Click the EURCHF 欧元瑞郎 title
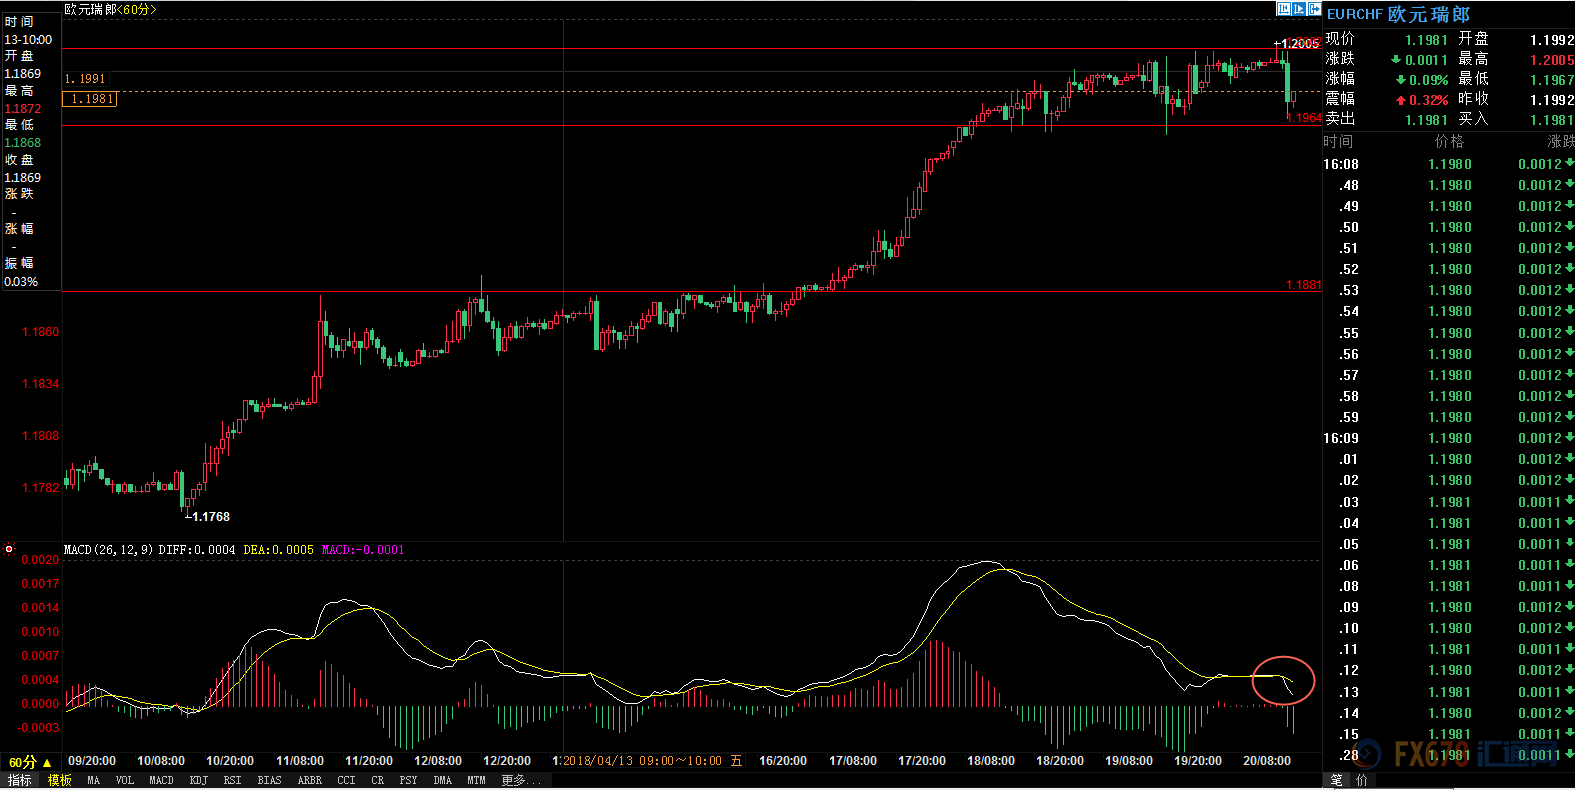Screen dimensions: 1575x790 1398,14
